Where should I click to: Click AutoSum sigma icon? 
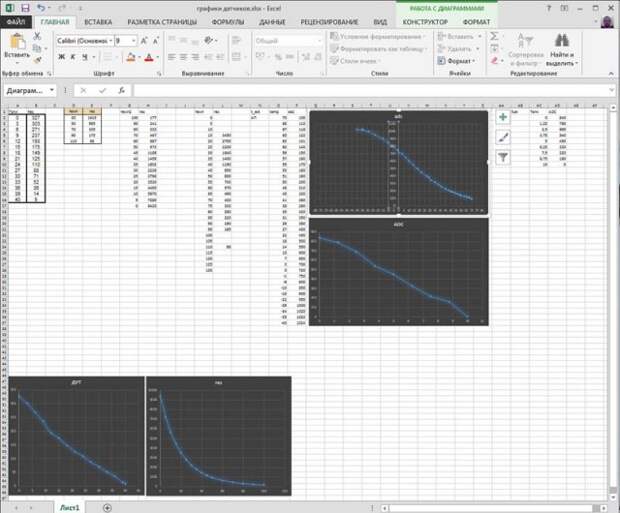(494, 36)
